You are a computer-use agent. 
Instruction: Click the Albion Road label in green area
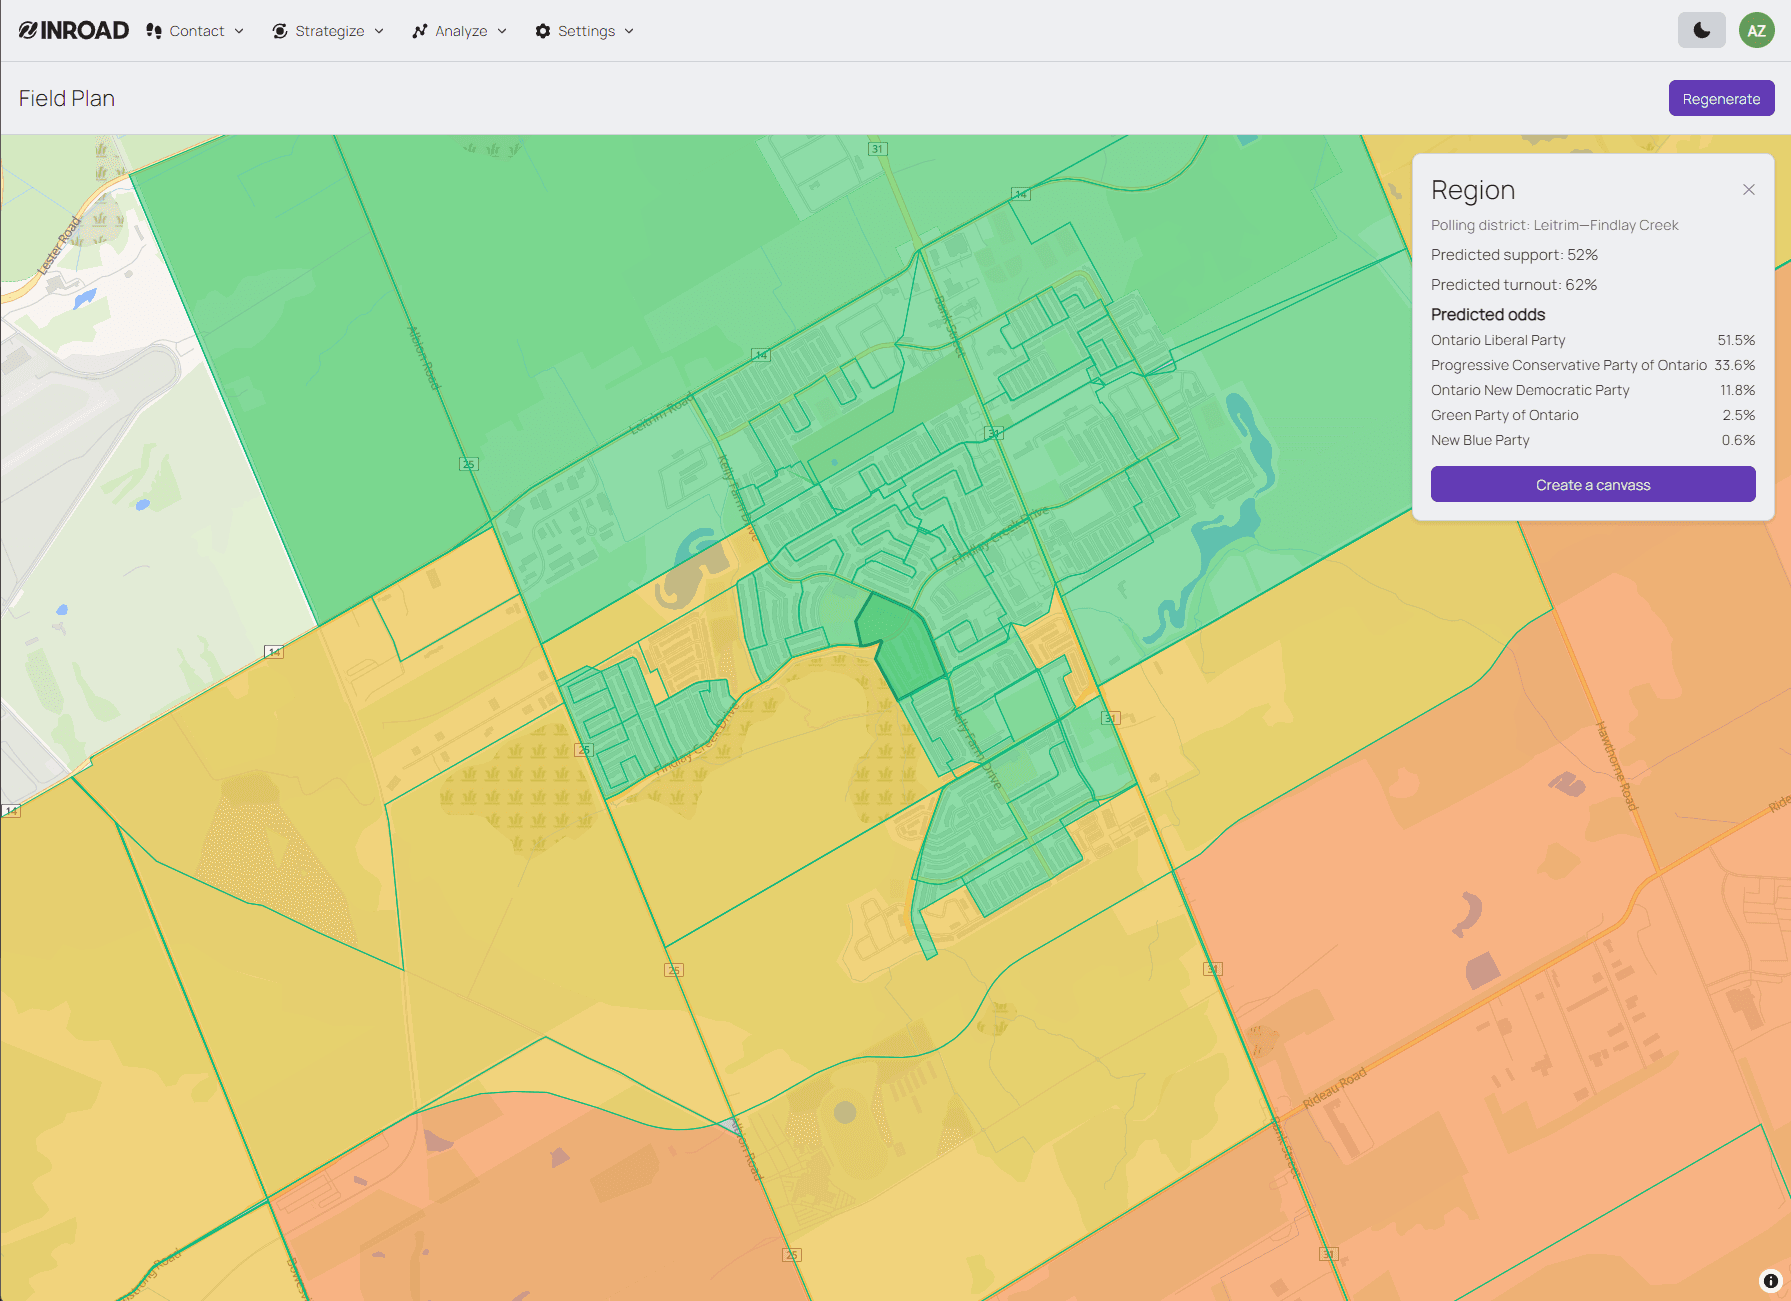click(423, 357)
